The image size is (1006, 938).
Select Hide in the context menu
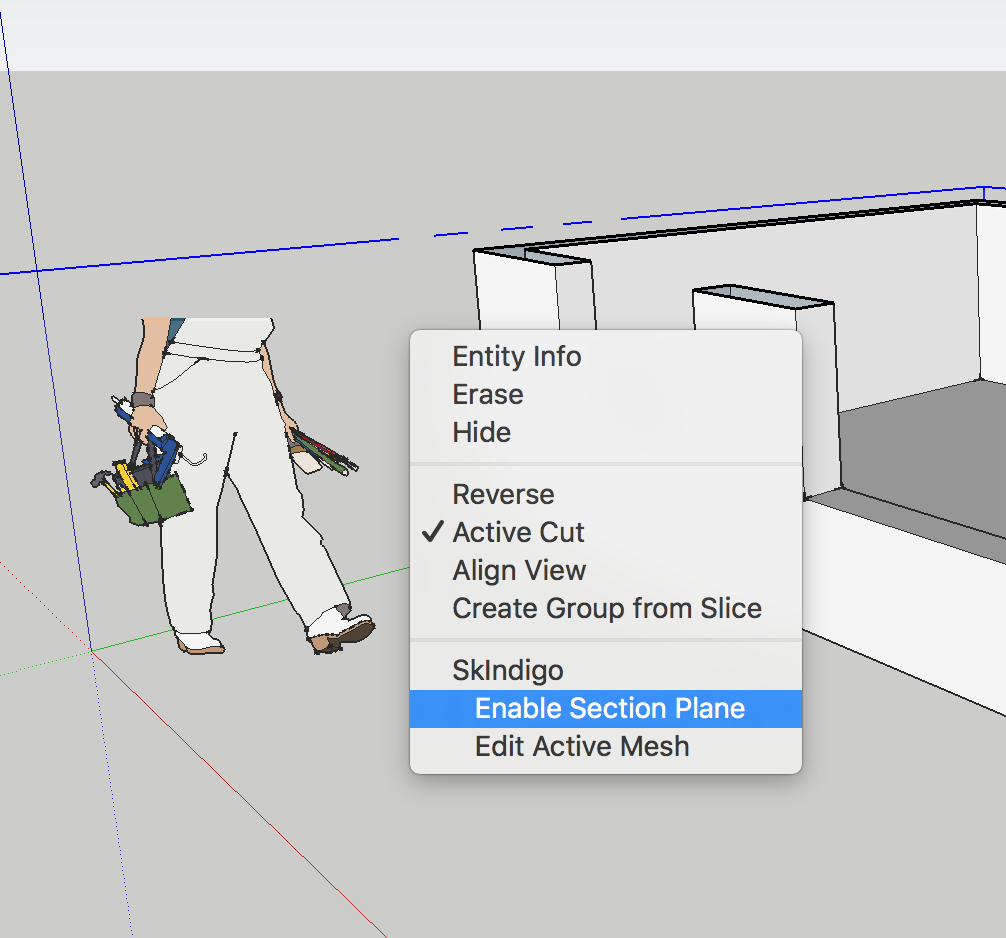coord(606,432)
